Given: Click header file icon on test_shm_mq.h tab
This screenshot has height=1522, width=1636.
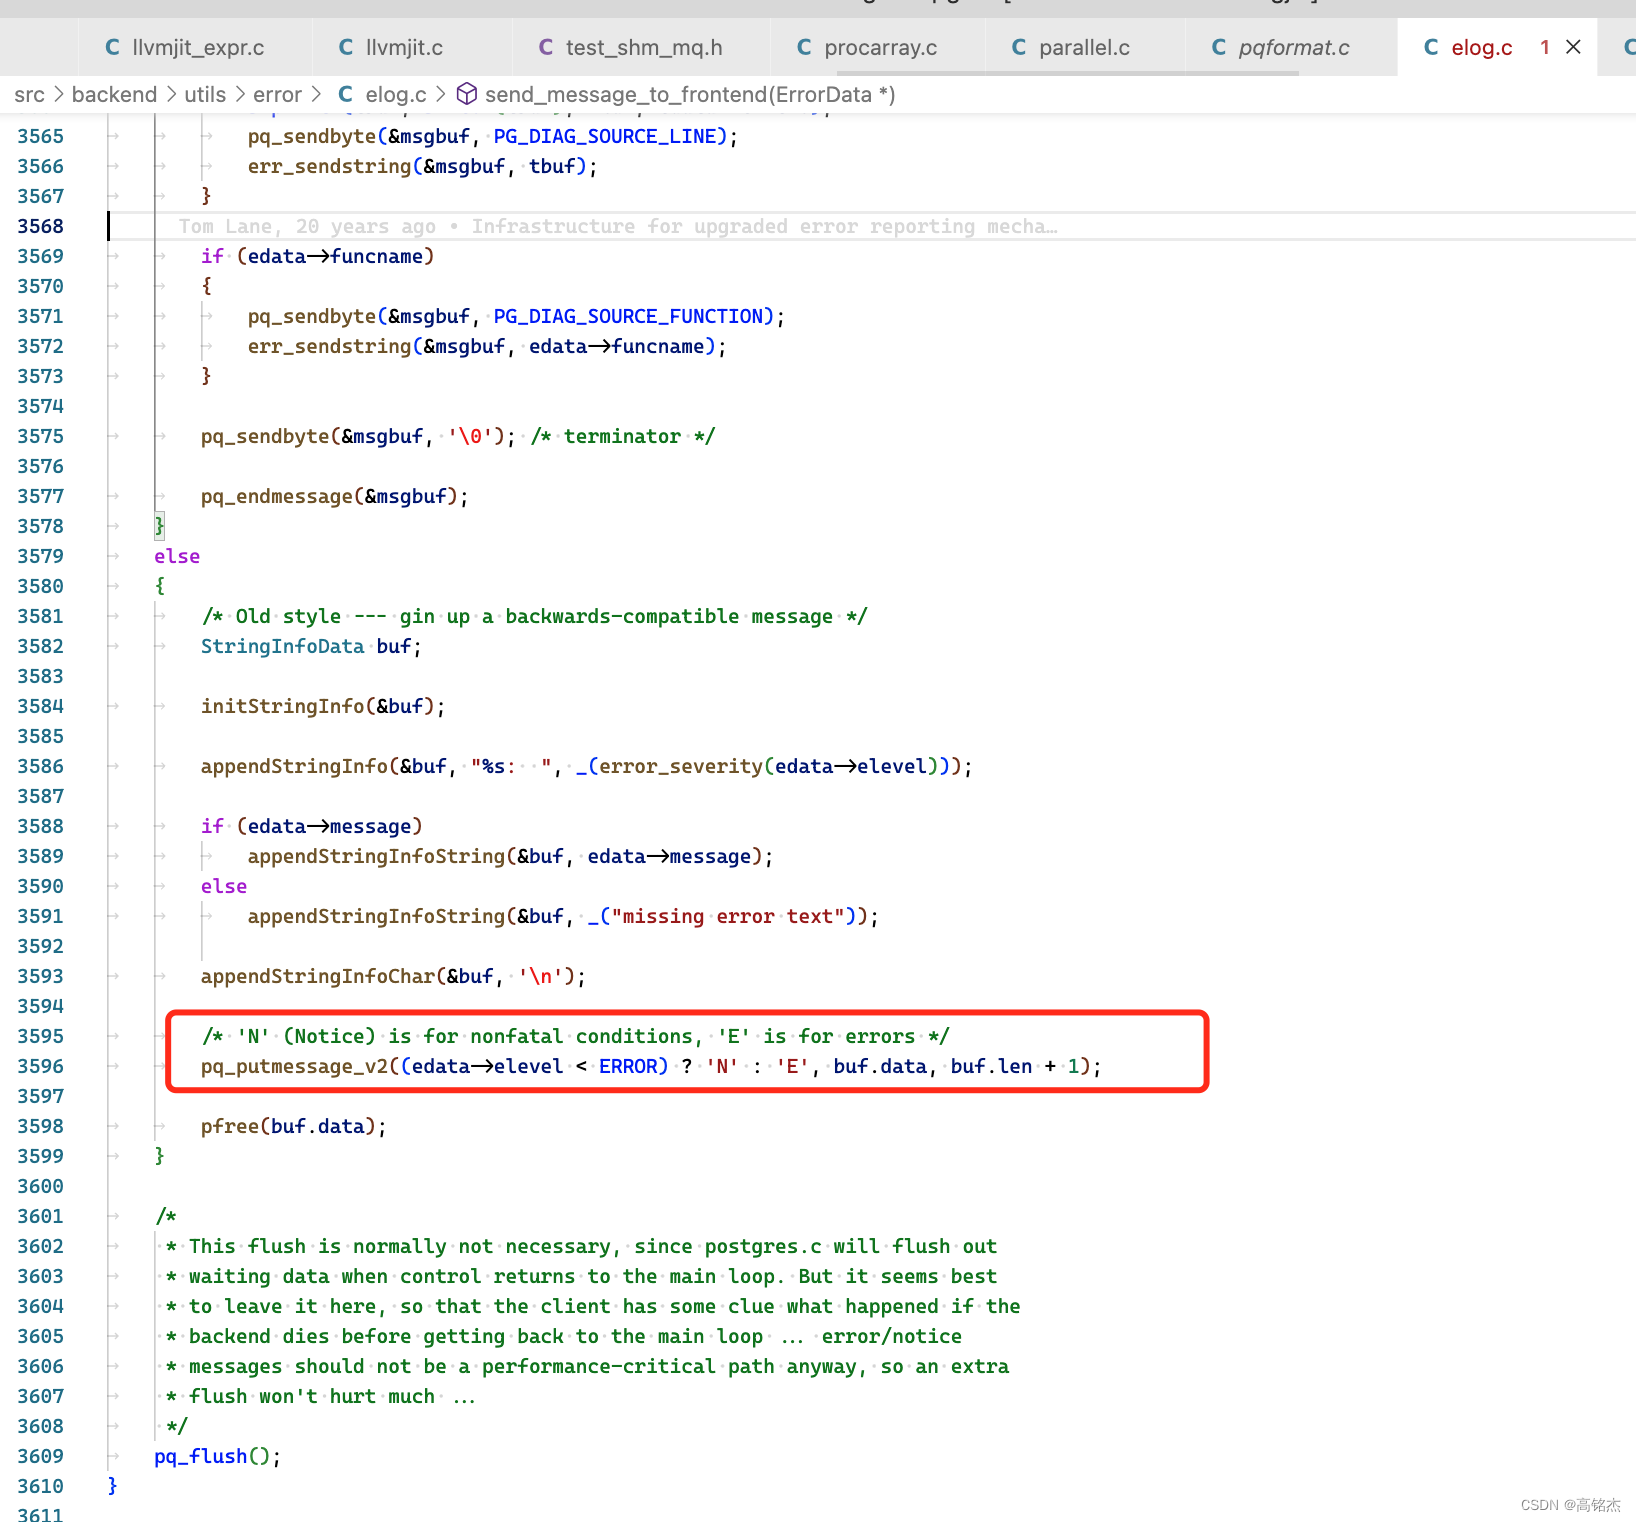Looking at the screenshot, I should click(x=546, y=47).
